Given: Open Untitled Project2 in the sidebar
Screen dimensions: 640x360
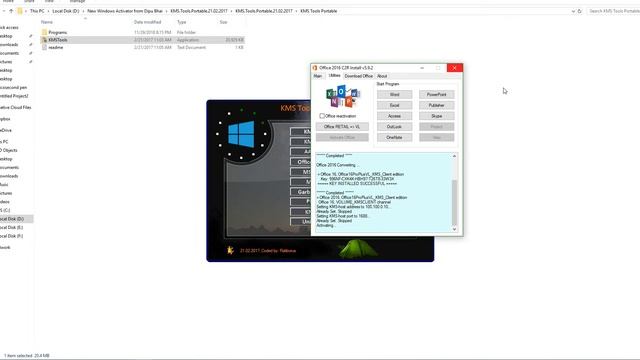Looking at the screenshot, I should [x=14, y=96].
